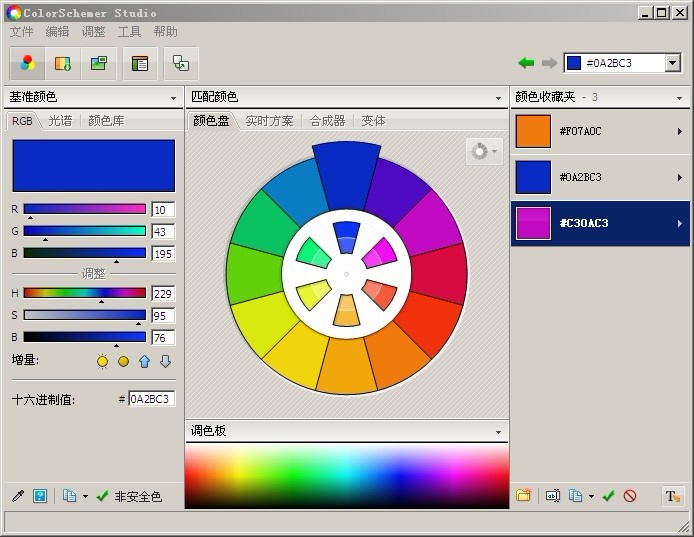
Task: Switch to the 颜色库 tab
Action: pos(106,120)
